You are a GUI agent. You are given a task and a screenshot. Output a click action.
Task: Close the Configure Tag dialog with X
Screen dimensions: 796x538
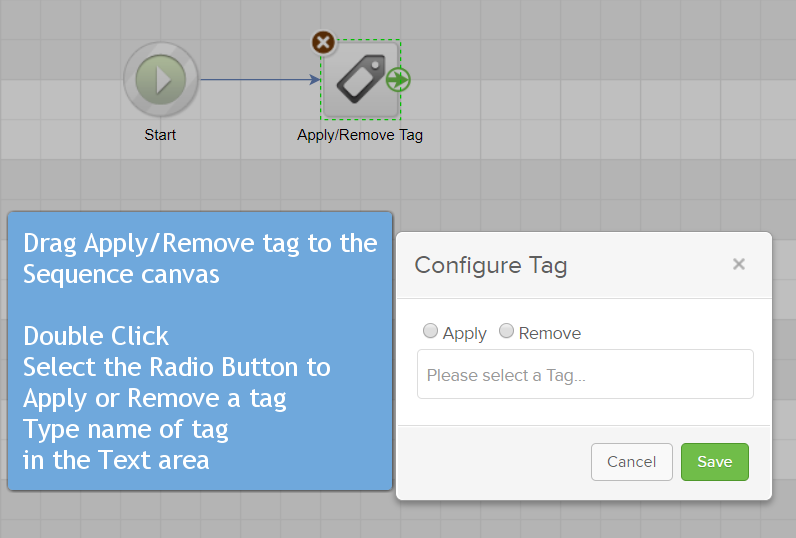(x=739, y=264)
